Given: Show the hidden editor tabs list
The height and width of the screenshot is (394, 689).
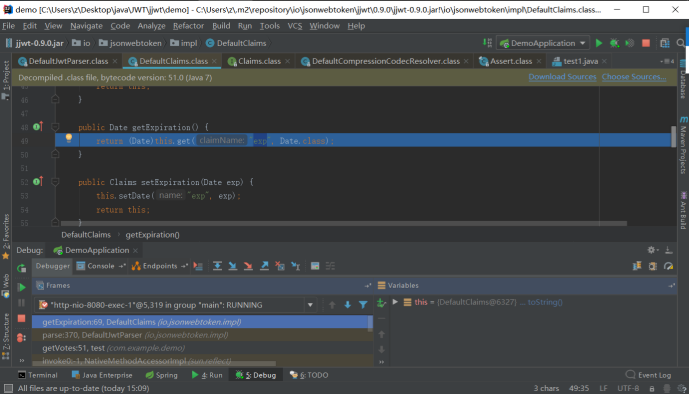Looking at the screenshot, I should pyautogui.click(x=667, y=61).
